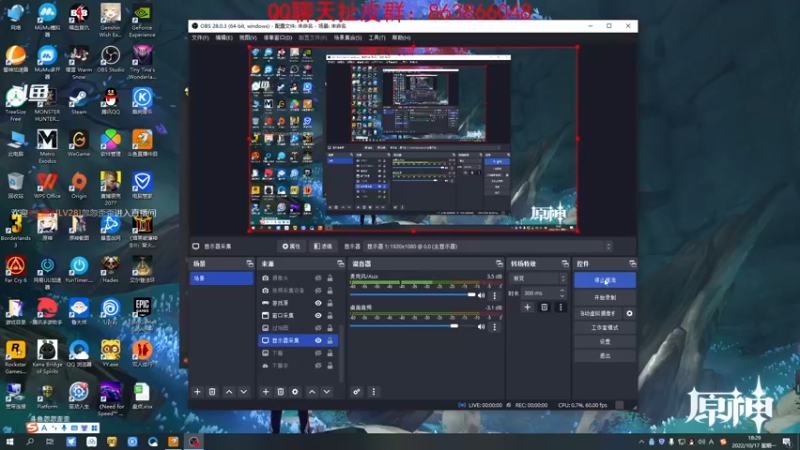Add a transition with plus icon in 转场特效 panel
Viewport: 800px width, 450px height.
click(528, 307)
